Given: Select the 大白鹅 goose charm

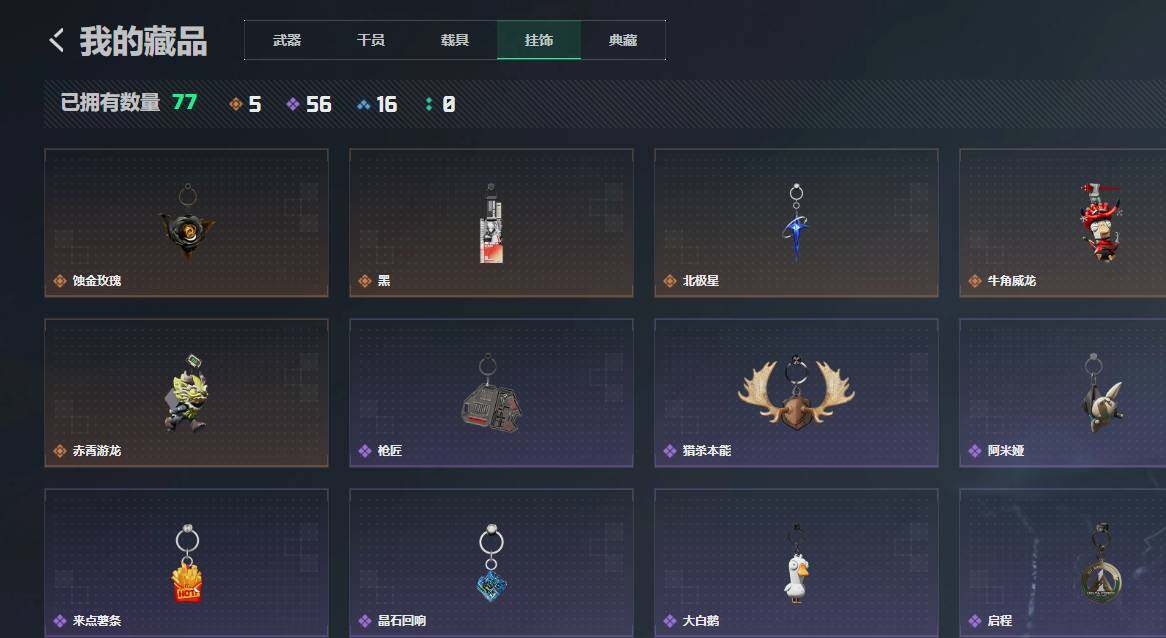Looking at the screenshot, I should [796, 563].
